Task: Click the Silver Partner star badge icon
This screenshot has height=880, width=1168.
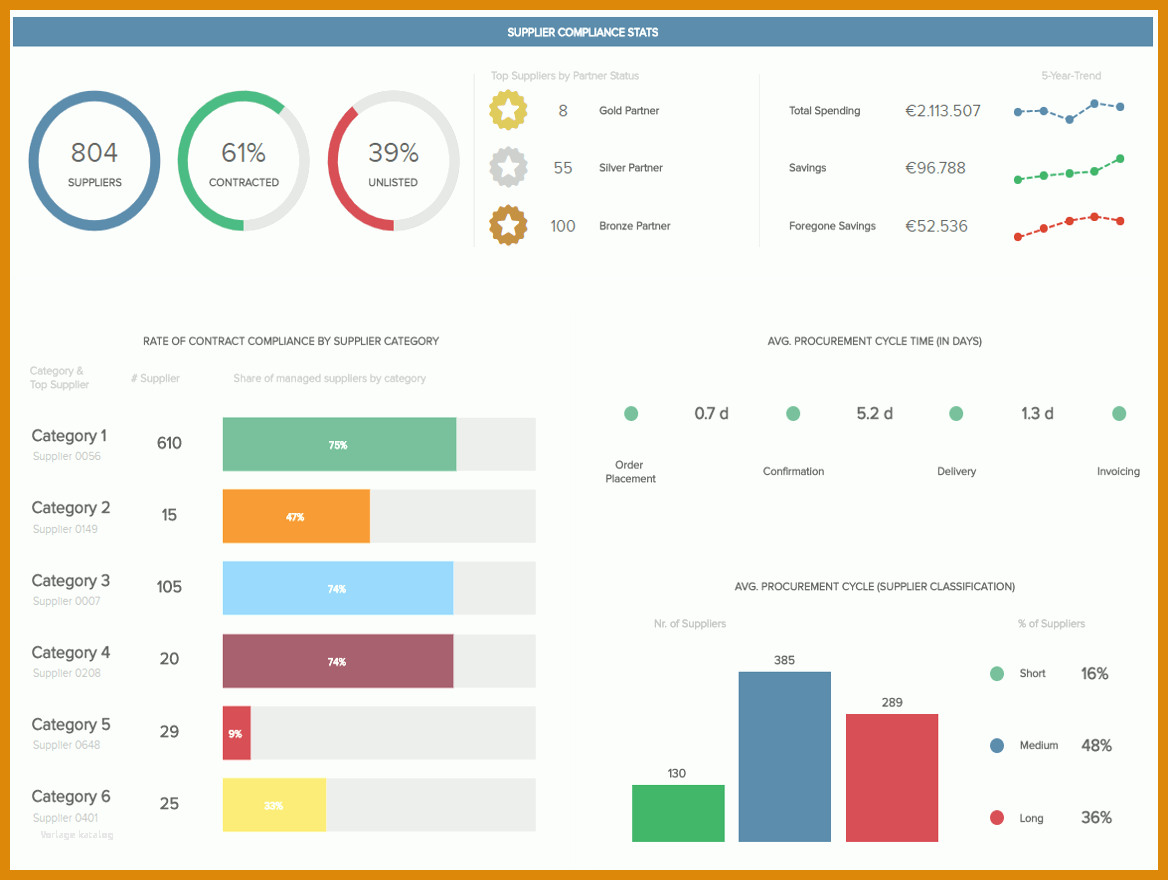Action: pos(508,168)
